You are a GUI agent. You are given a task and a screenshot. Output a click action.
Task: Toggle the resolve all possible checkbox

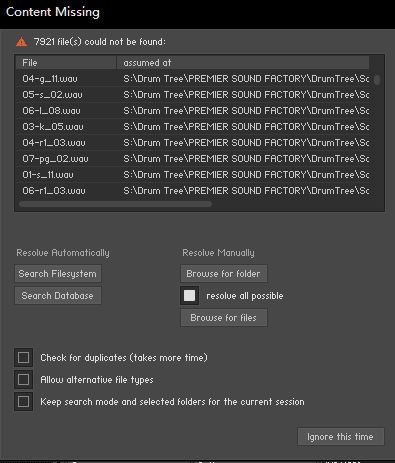[x=190, y=295]
